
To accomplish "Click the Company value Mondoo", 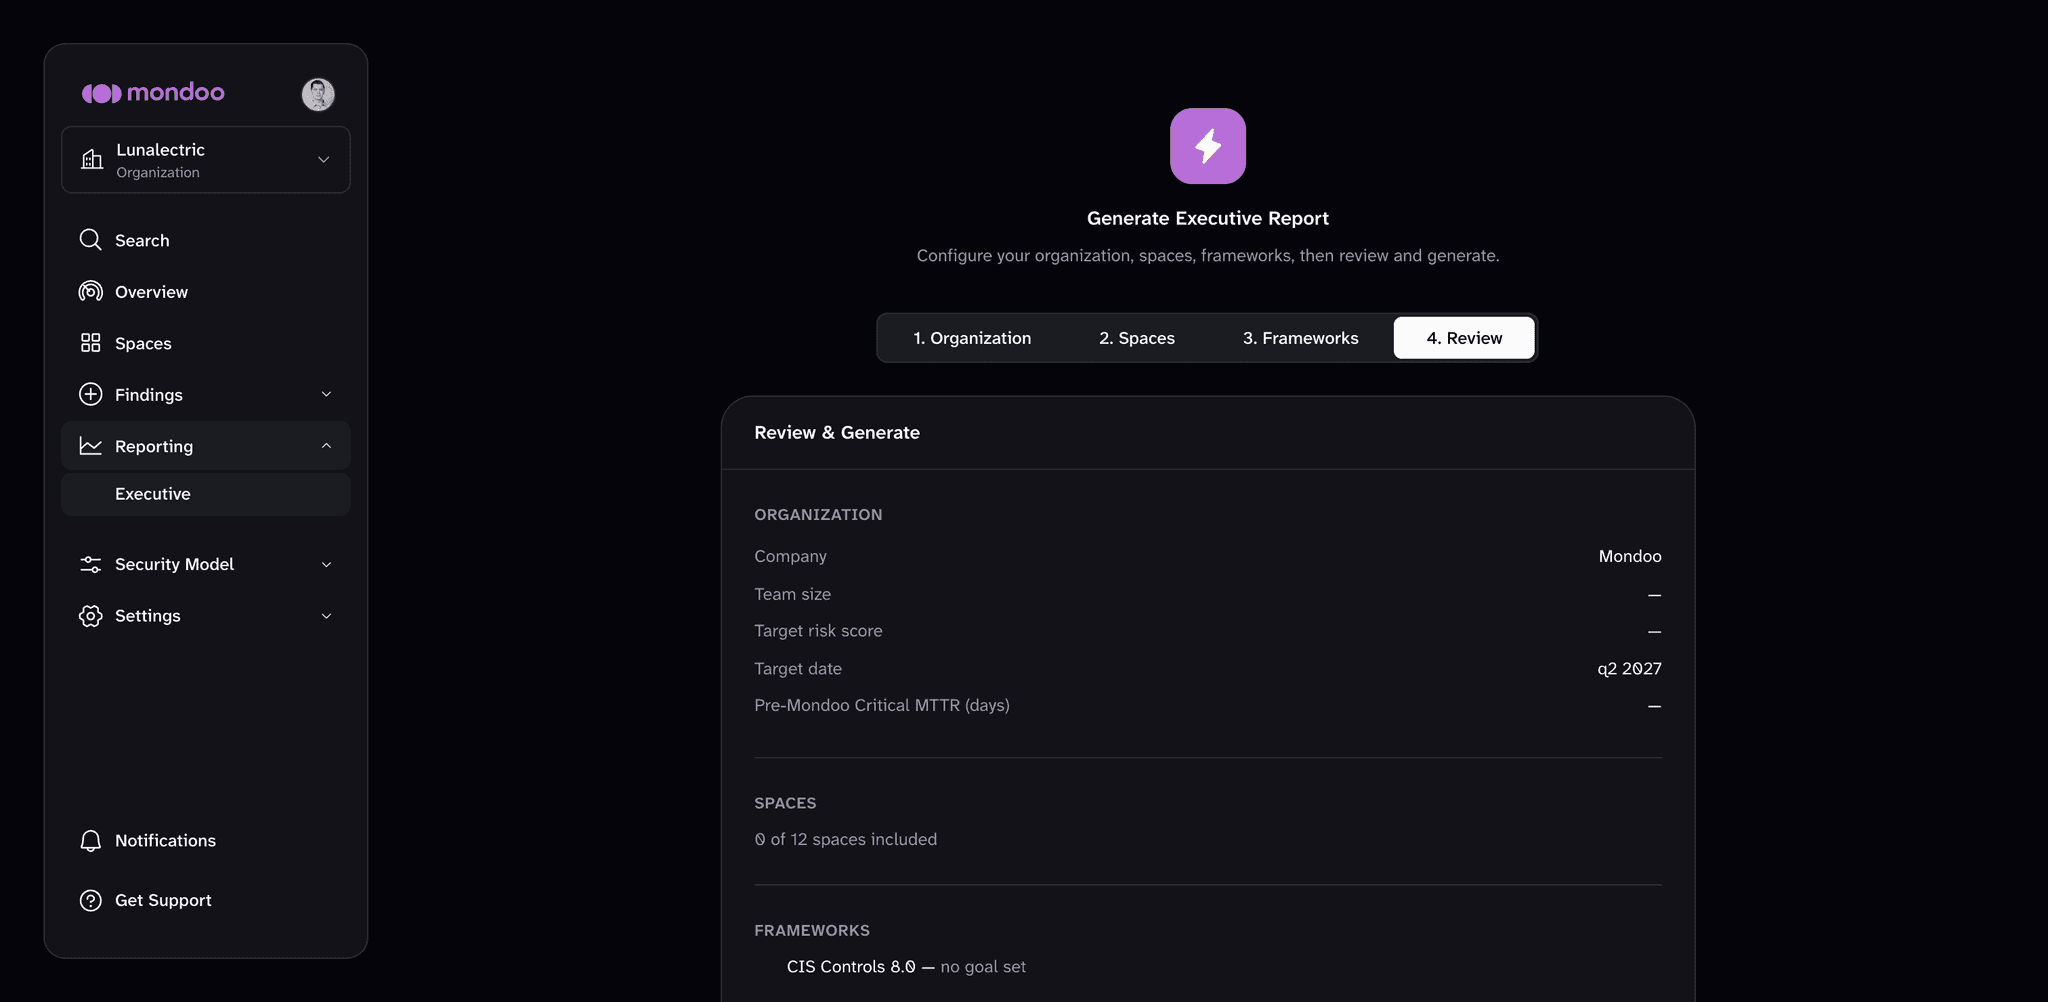I will tap(1630, 556).
